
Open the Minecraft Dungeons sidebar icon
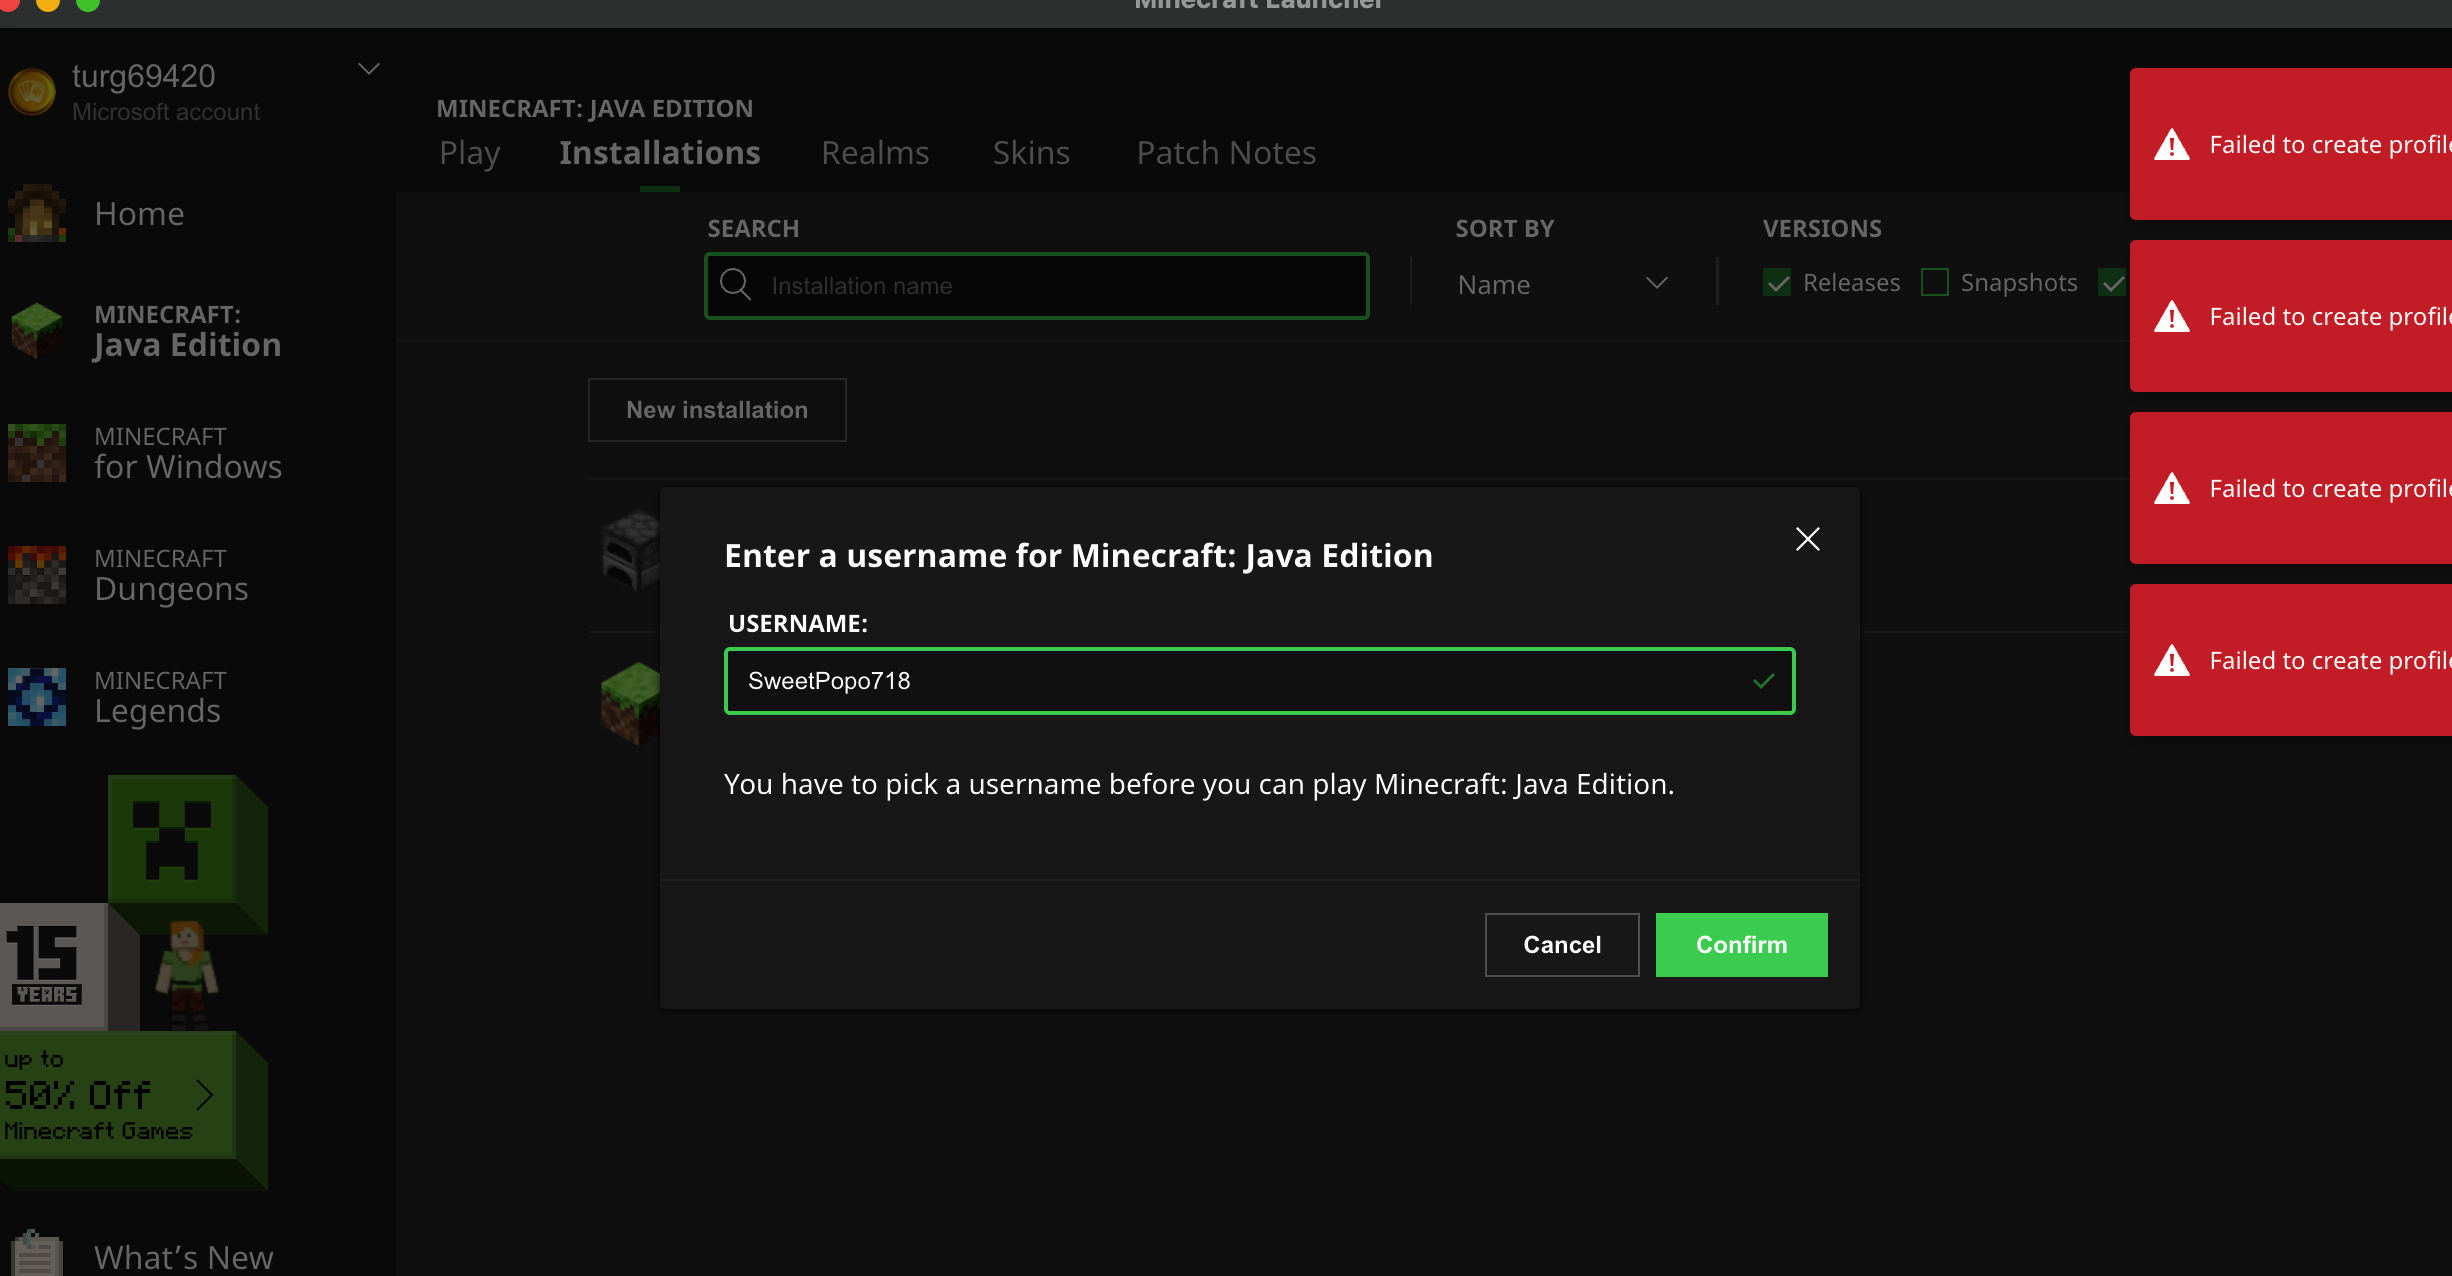coord(37,575)
